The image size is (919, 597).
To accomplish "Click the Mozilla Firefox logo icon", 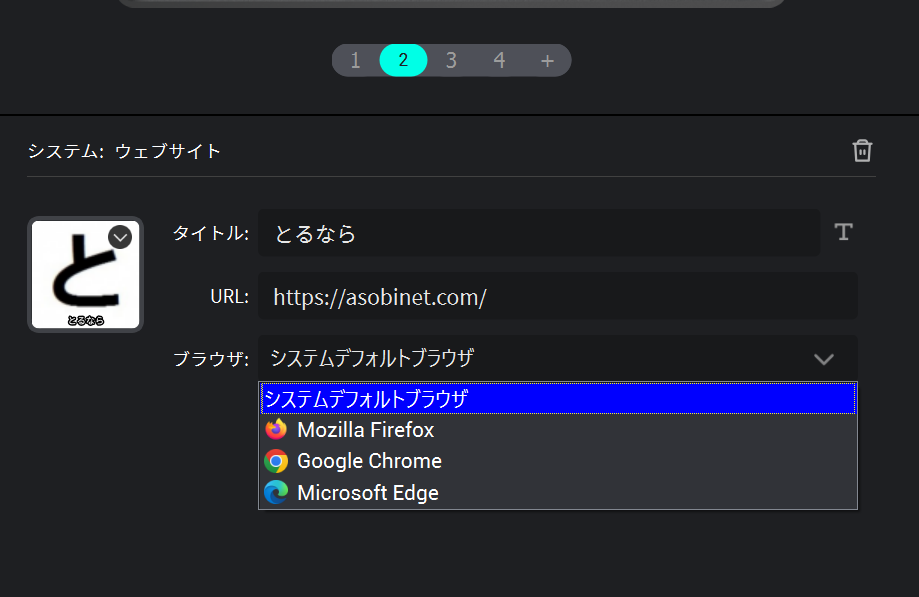I will pyautogui.click(x=276, y=430).
